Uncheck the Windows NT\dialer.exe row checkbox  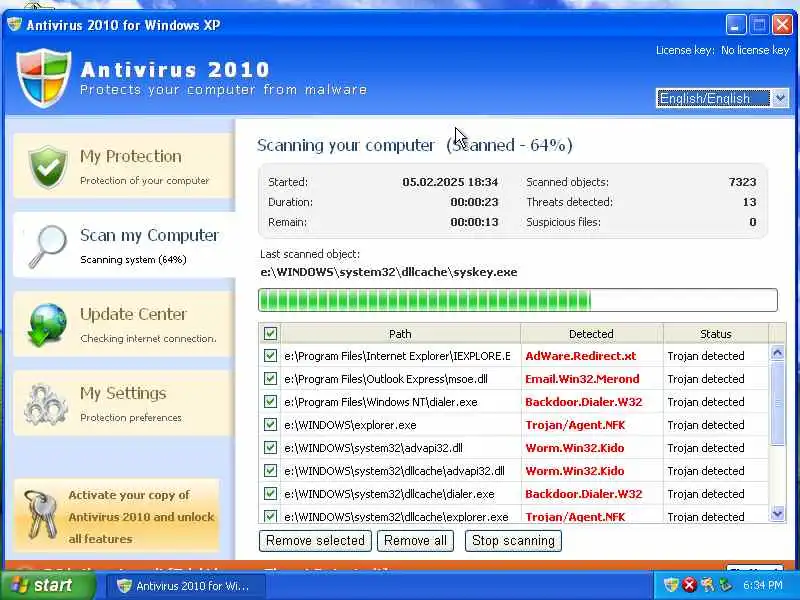coord(270,402)
